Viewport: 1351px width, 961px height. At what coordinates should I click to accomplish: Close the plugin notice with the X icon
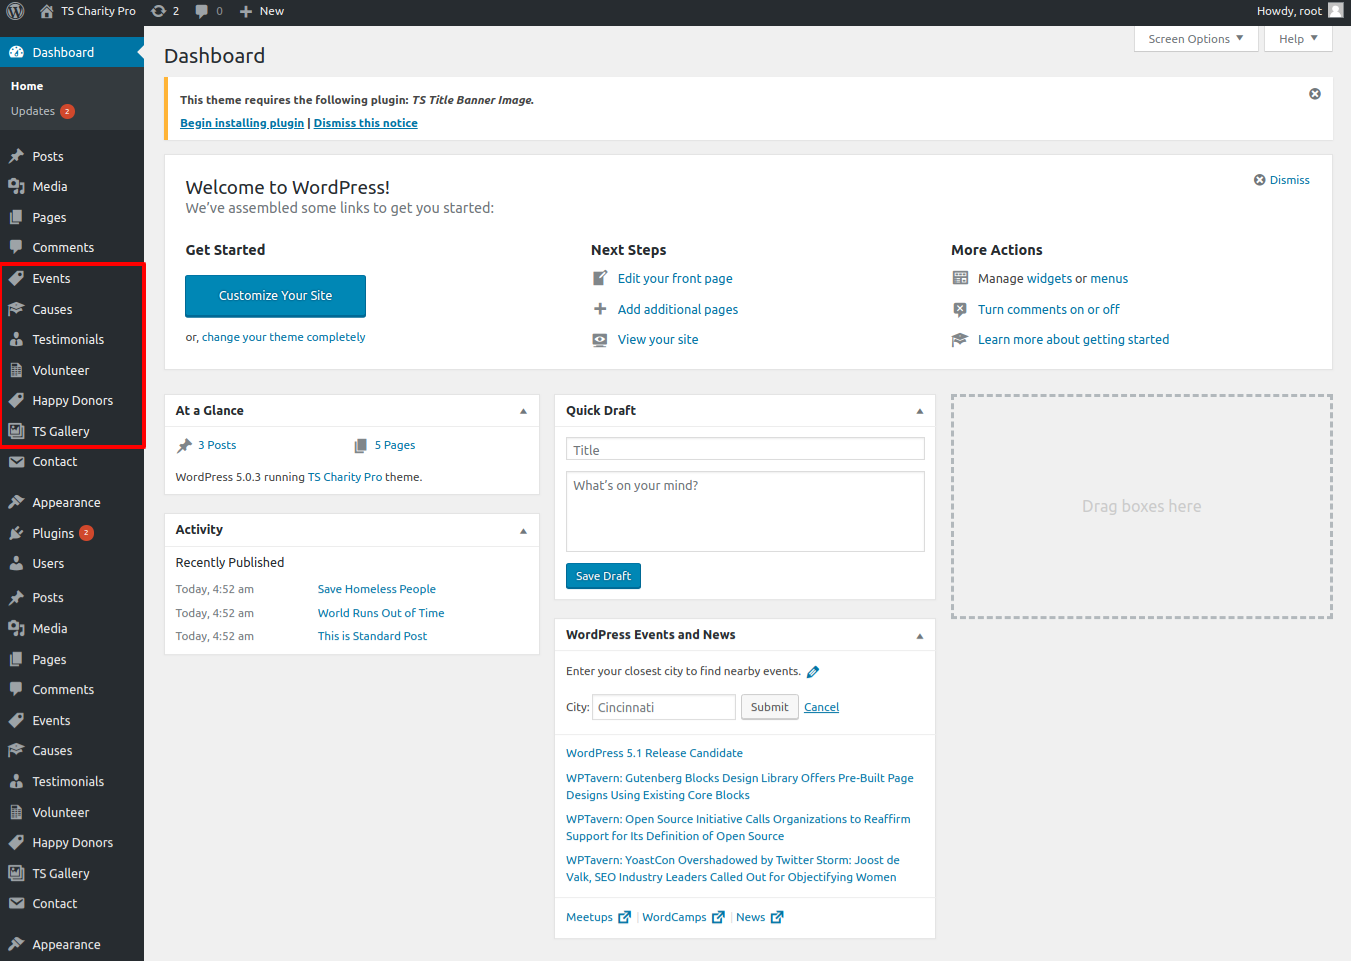click(1314, 94)
